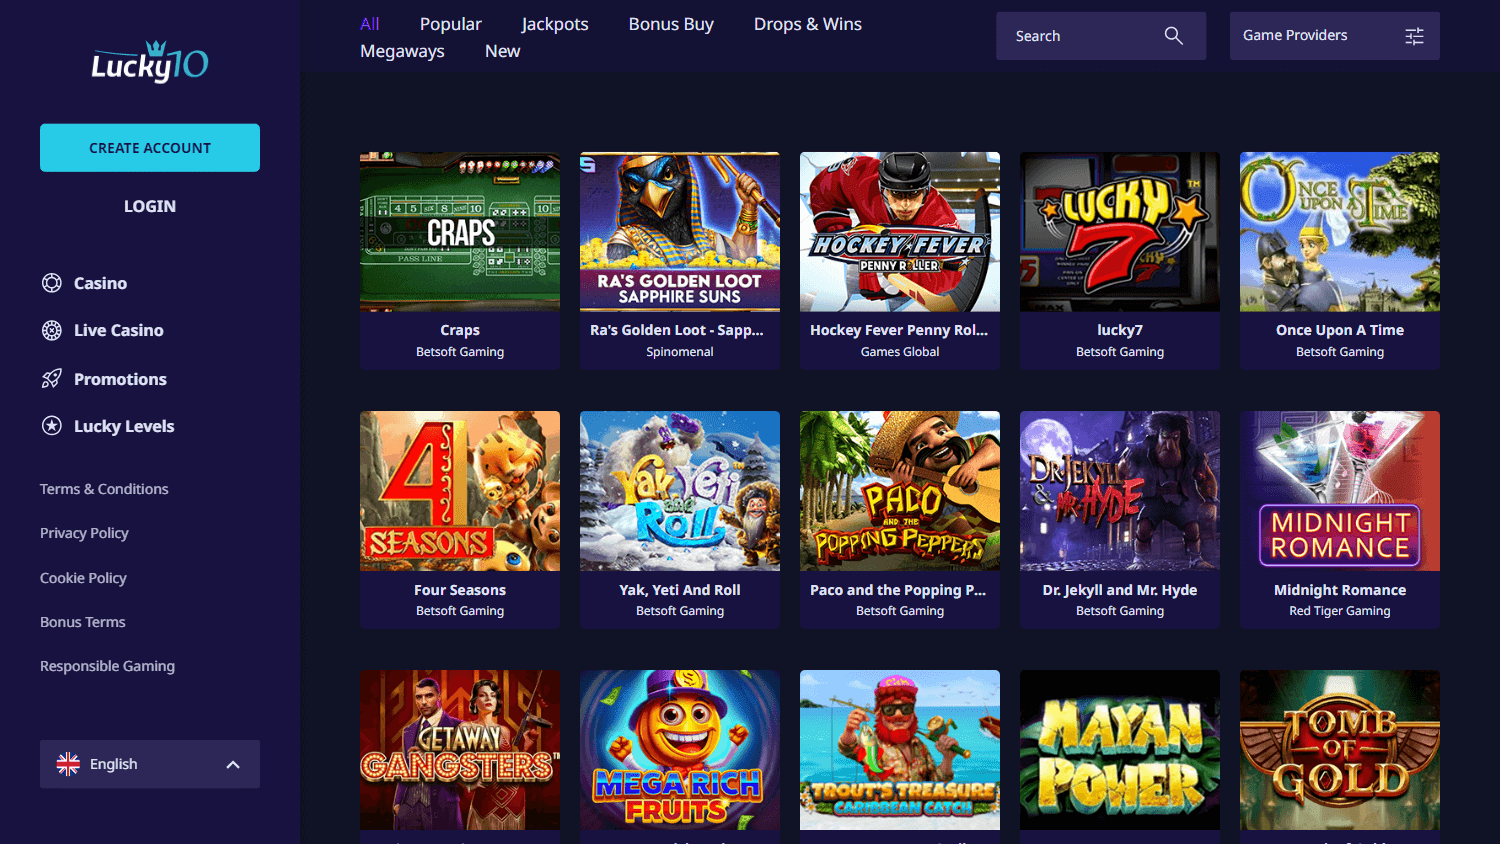Click the Promotions rocket icon
The height and width of the screenshot is (844, 1500).
point(52,379)
